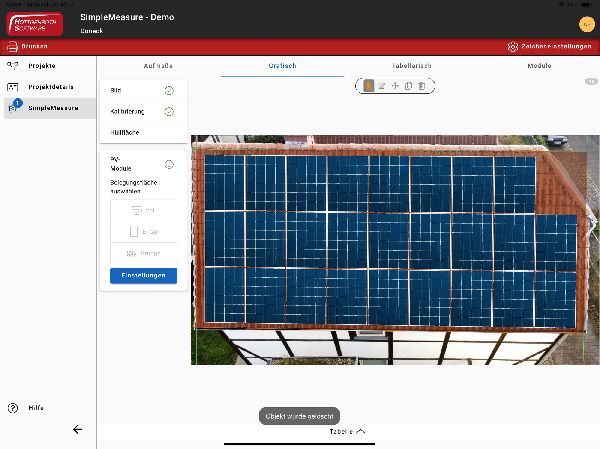Open Projektdetails in sidebar
This screenshot has width=600, height=449.
pyautogui.click(x=50, y=86)
